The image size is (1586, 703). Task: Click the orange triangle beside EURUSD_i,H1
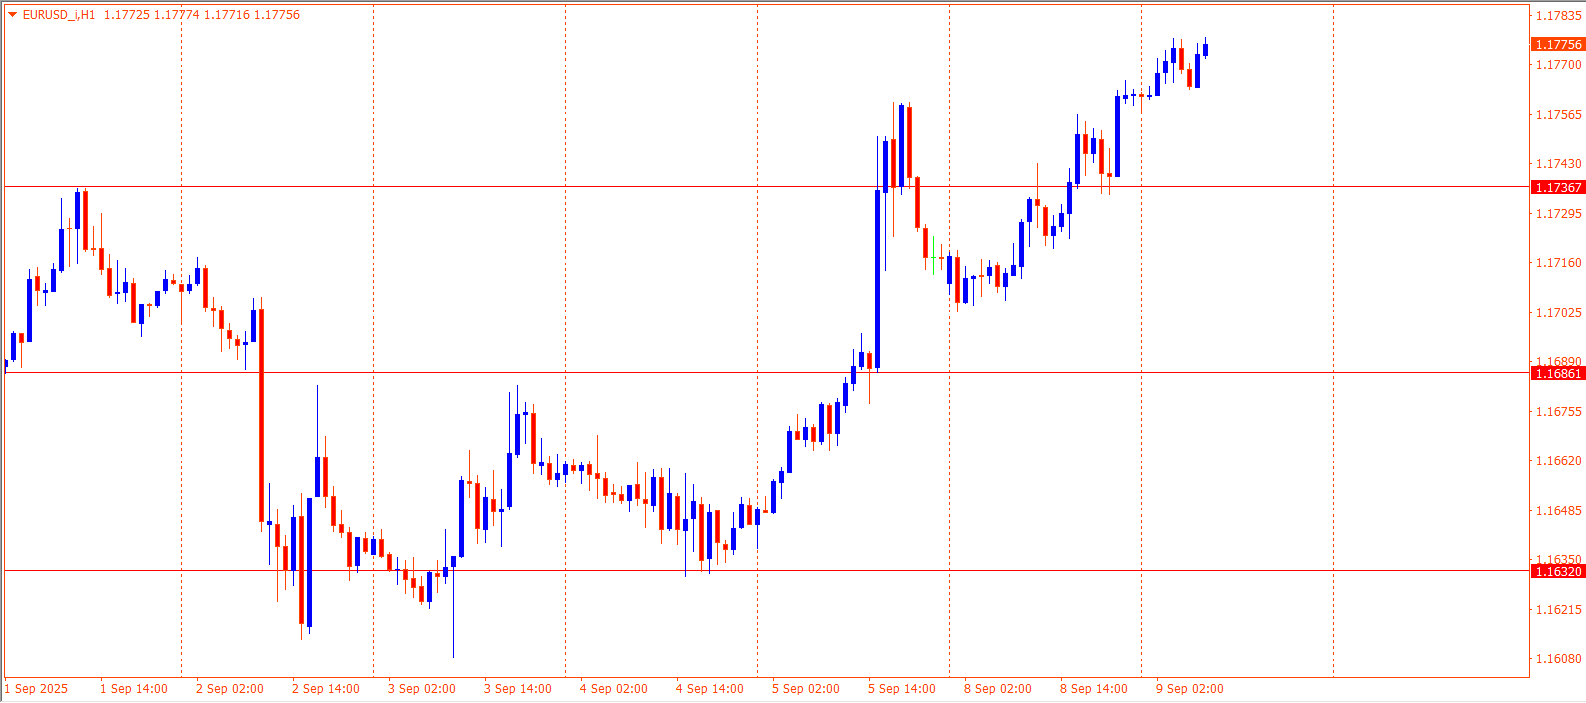click(12, 15)
